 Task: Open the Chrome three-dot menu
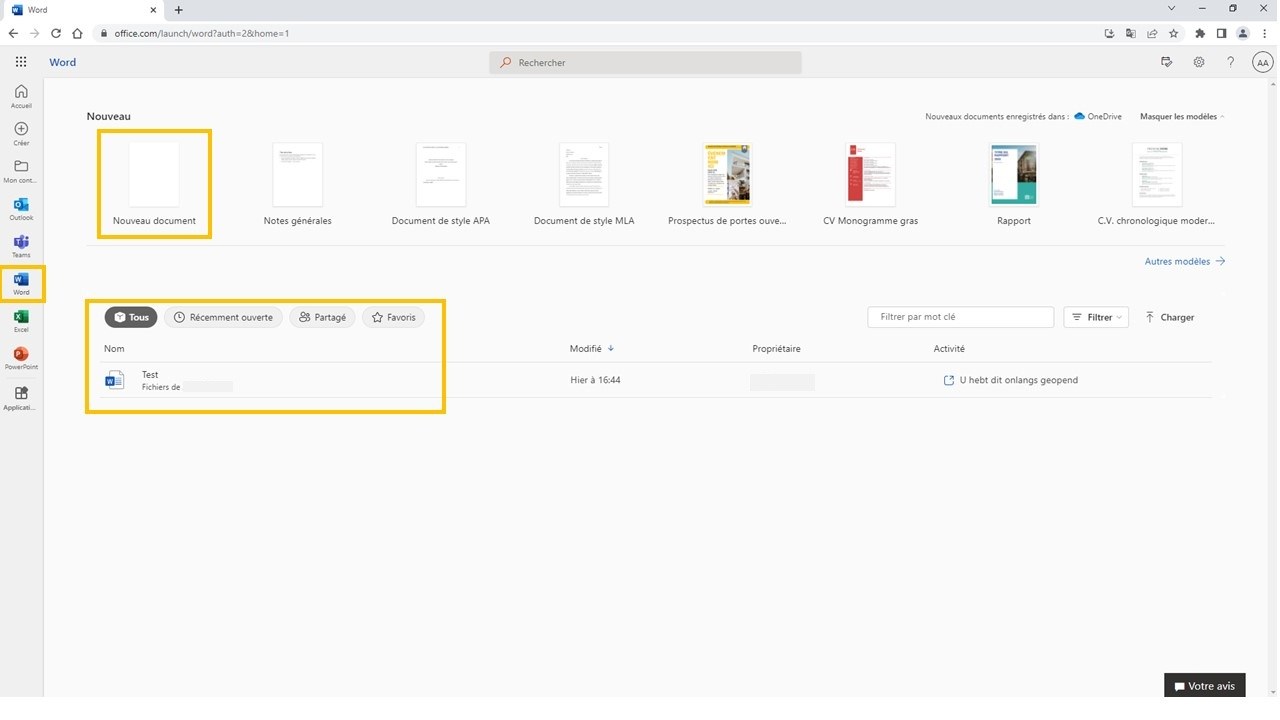pyautogui.click(x=1264, y=33)
